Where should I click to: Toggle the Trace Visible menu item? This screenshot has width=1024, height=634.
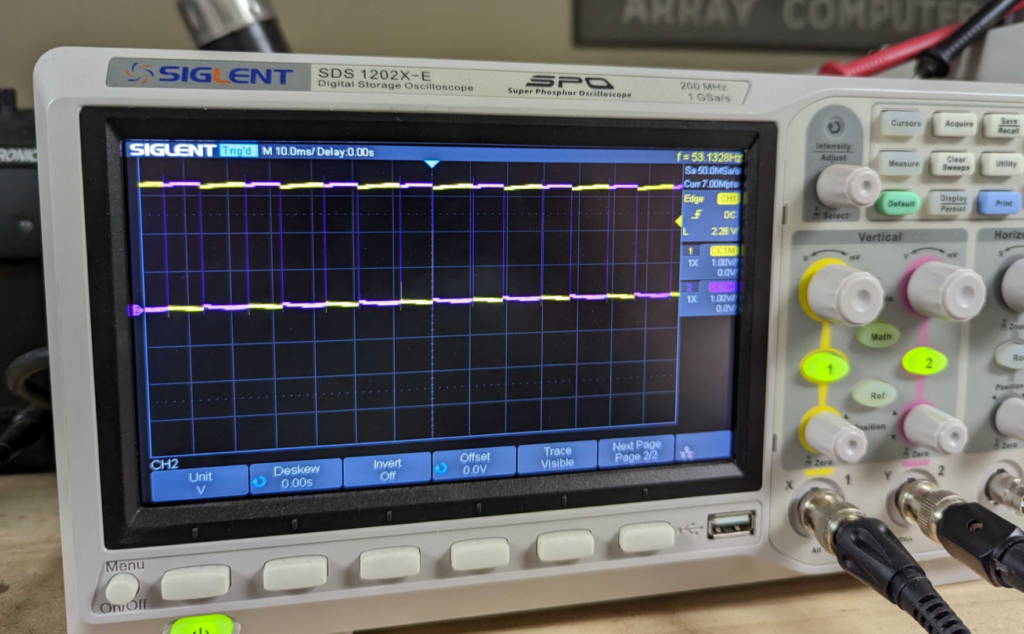[x=557, y=457]
